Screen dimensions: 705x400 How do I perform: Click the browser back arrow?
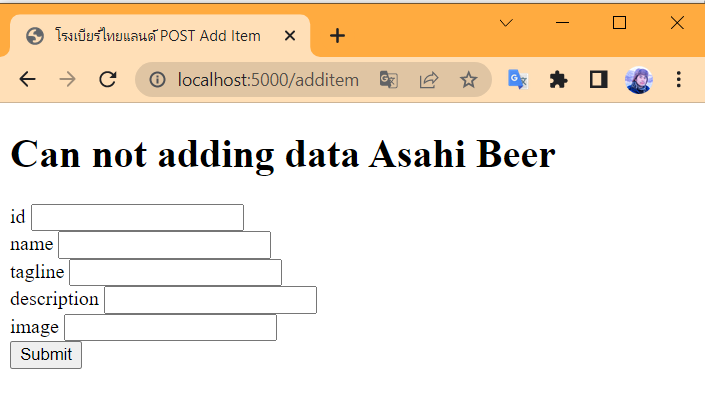click(27, 80)
